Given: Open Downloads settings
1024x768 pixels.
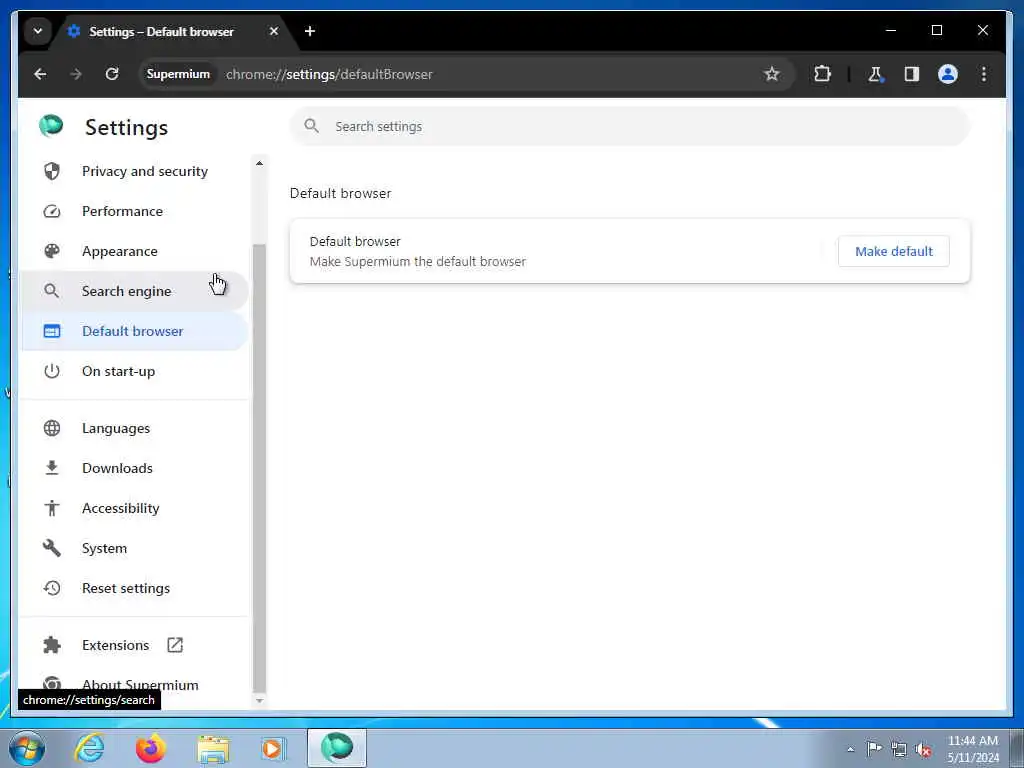Looking at the screenshot, I should [x=133, y=468].
